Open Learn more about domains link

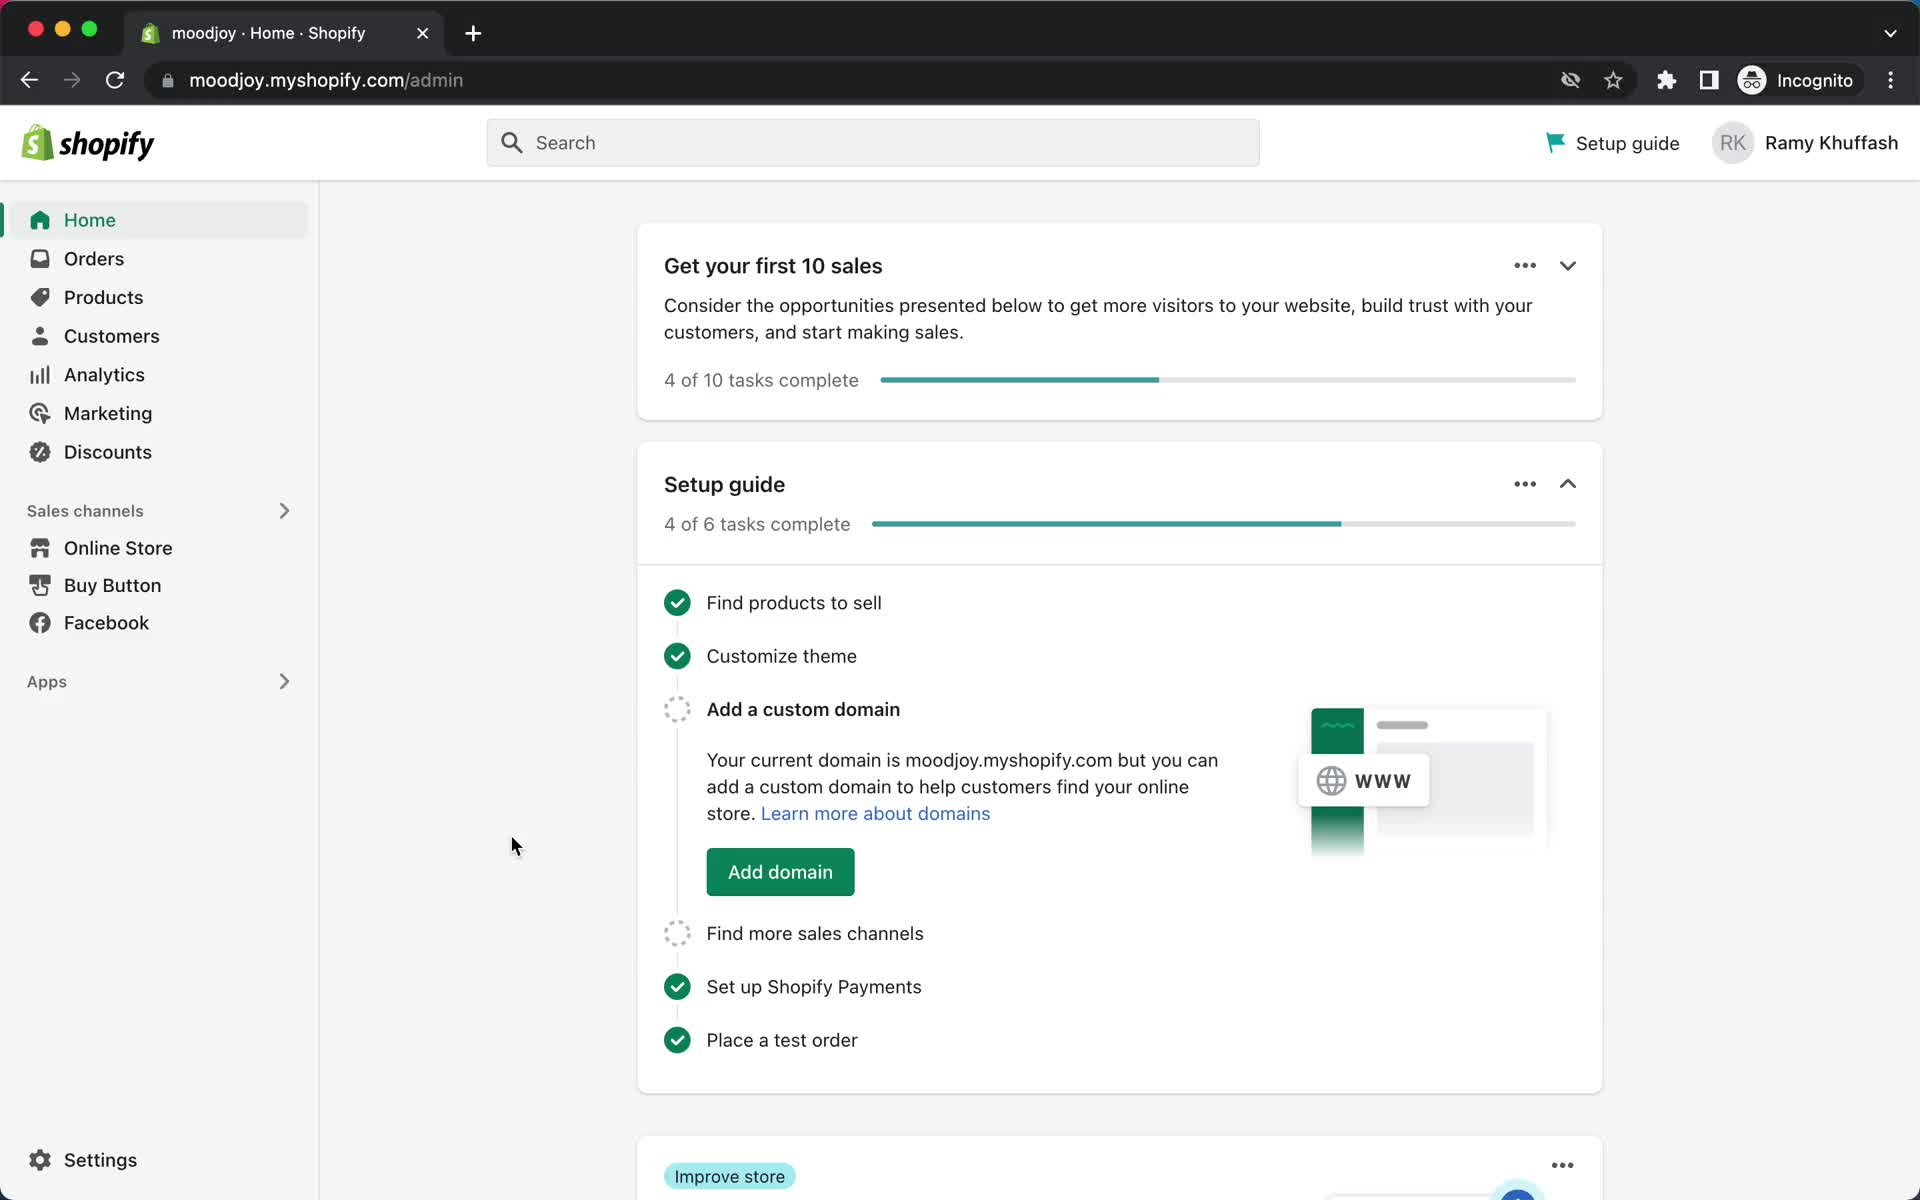(x=875, y=814)
